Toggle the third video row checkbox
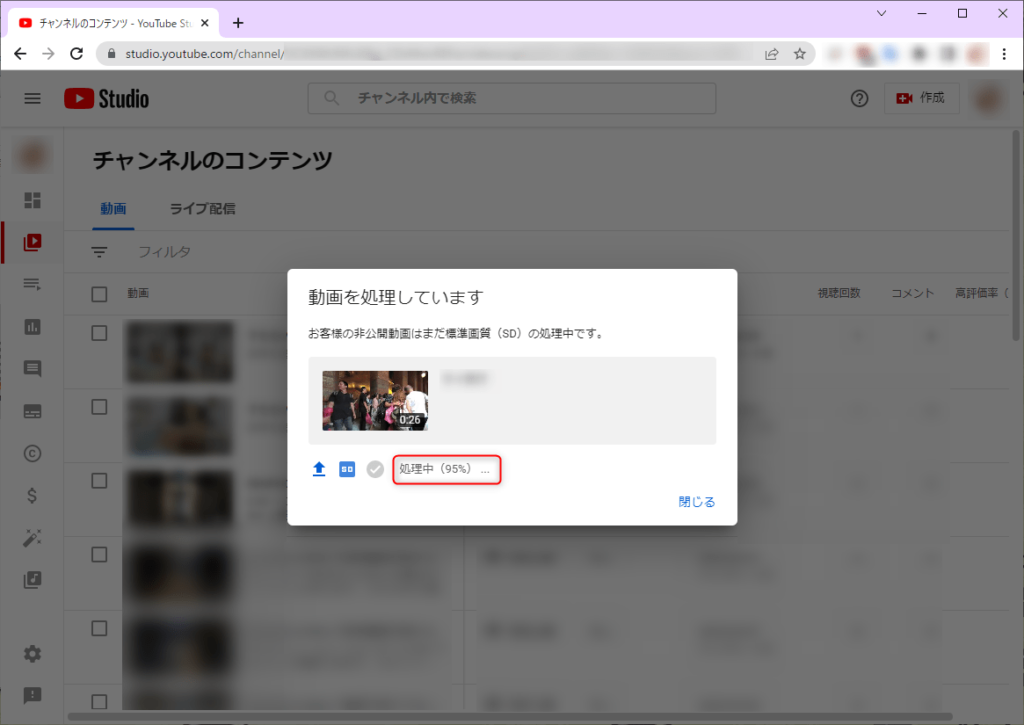Viewport: 1024px width, 725px height. coord(99,481)
